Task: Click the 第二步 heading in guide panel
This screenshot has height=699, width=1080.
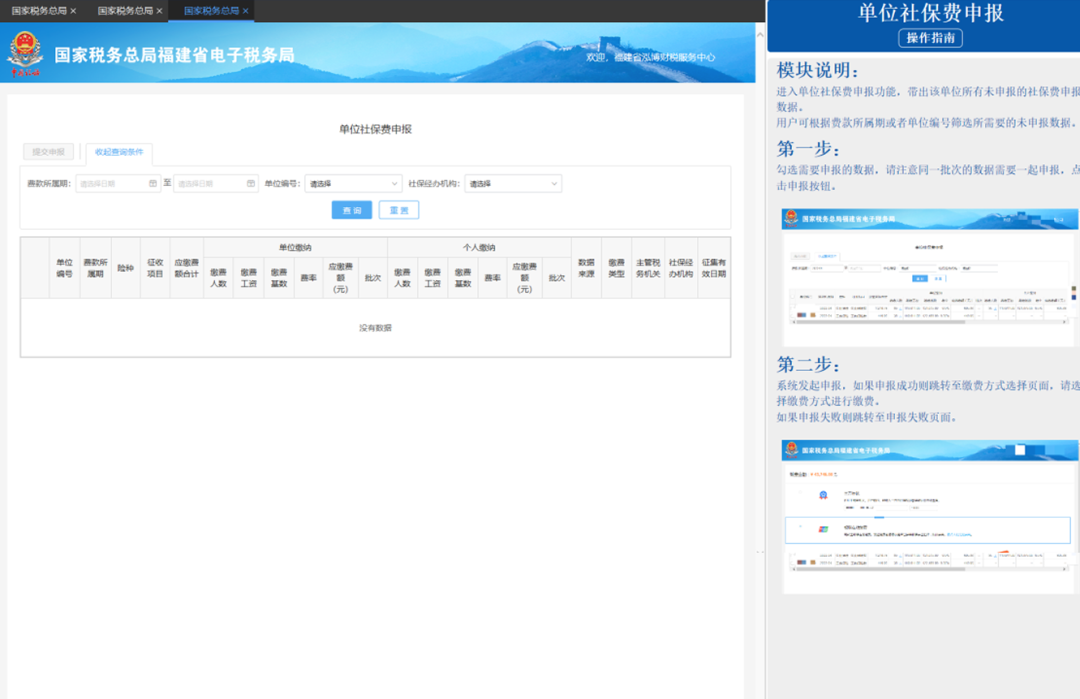Action: coord(808,364)
